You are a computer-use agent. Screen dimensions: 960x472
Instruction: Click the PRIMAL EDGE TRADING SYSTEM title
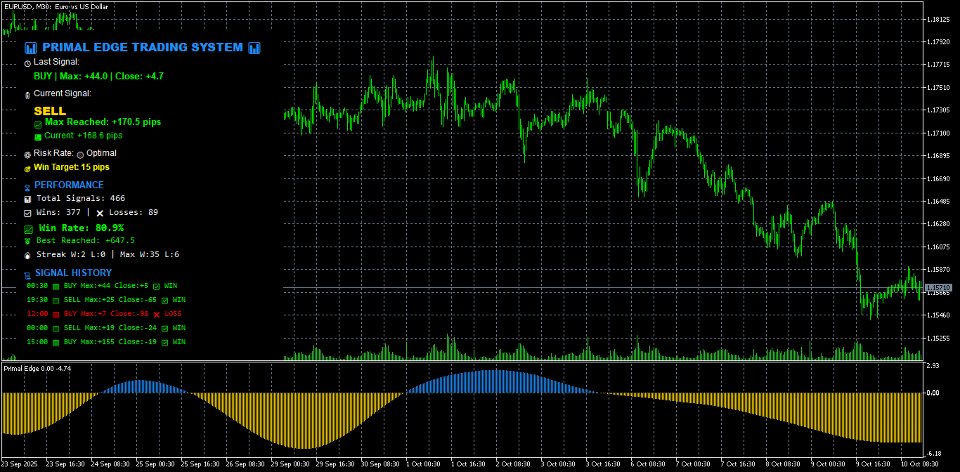pyautogui.click(x=143, y=47)
